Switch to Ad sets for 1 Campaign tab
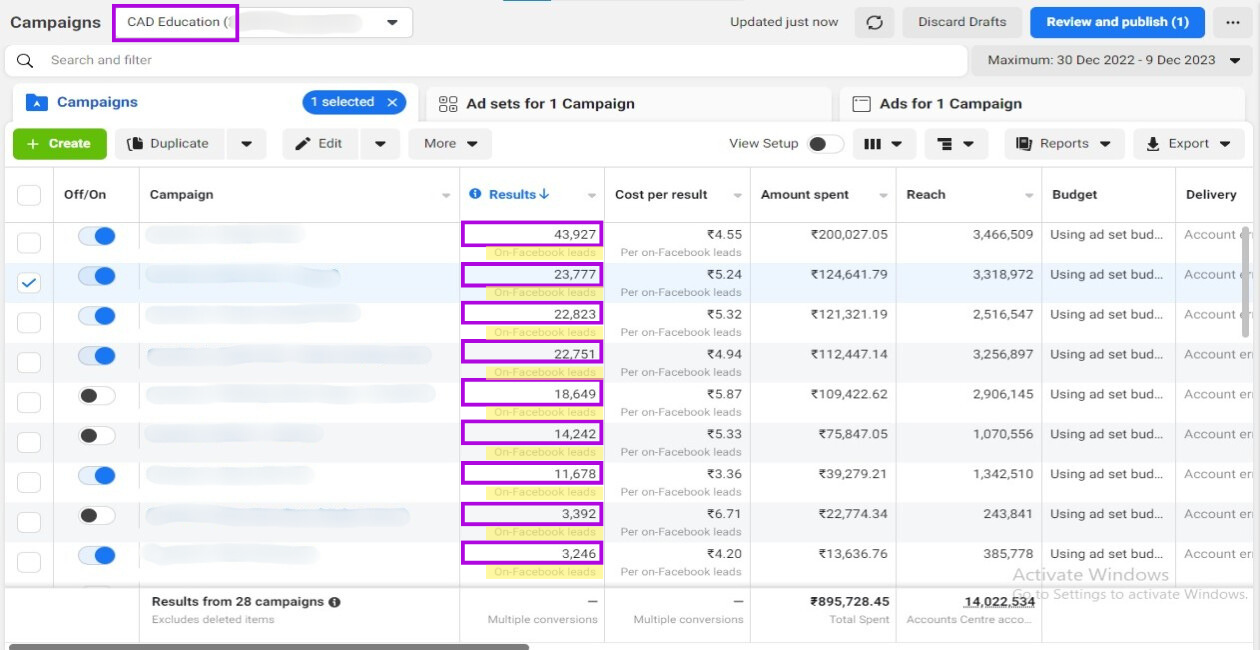Image resolution: width=1260 pixels, height=650 pixels. point(550,104)
